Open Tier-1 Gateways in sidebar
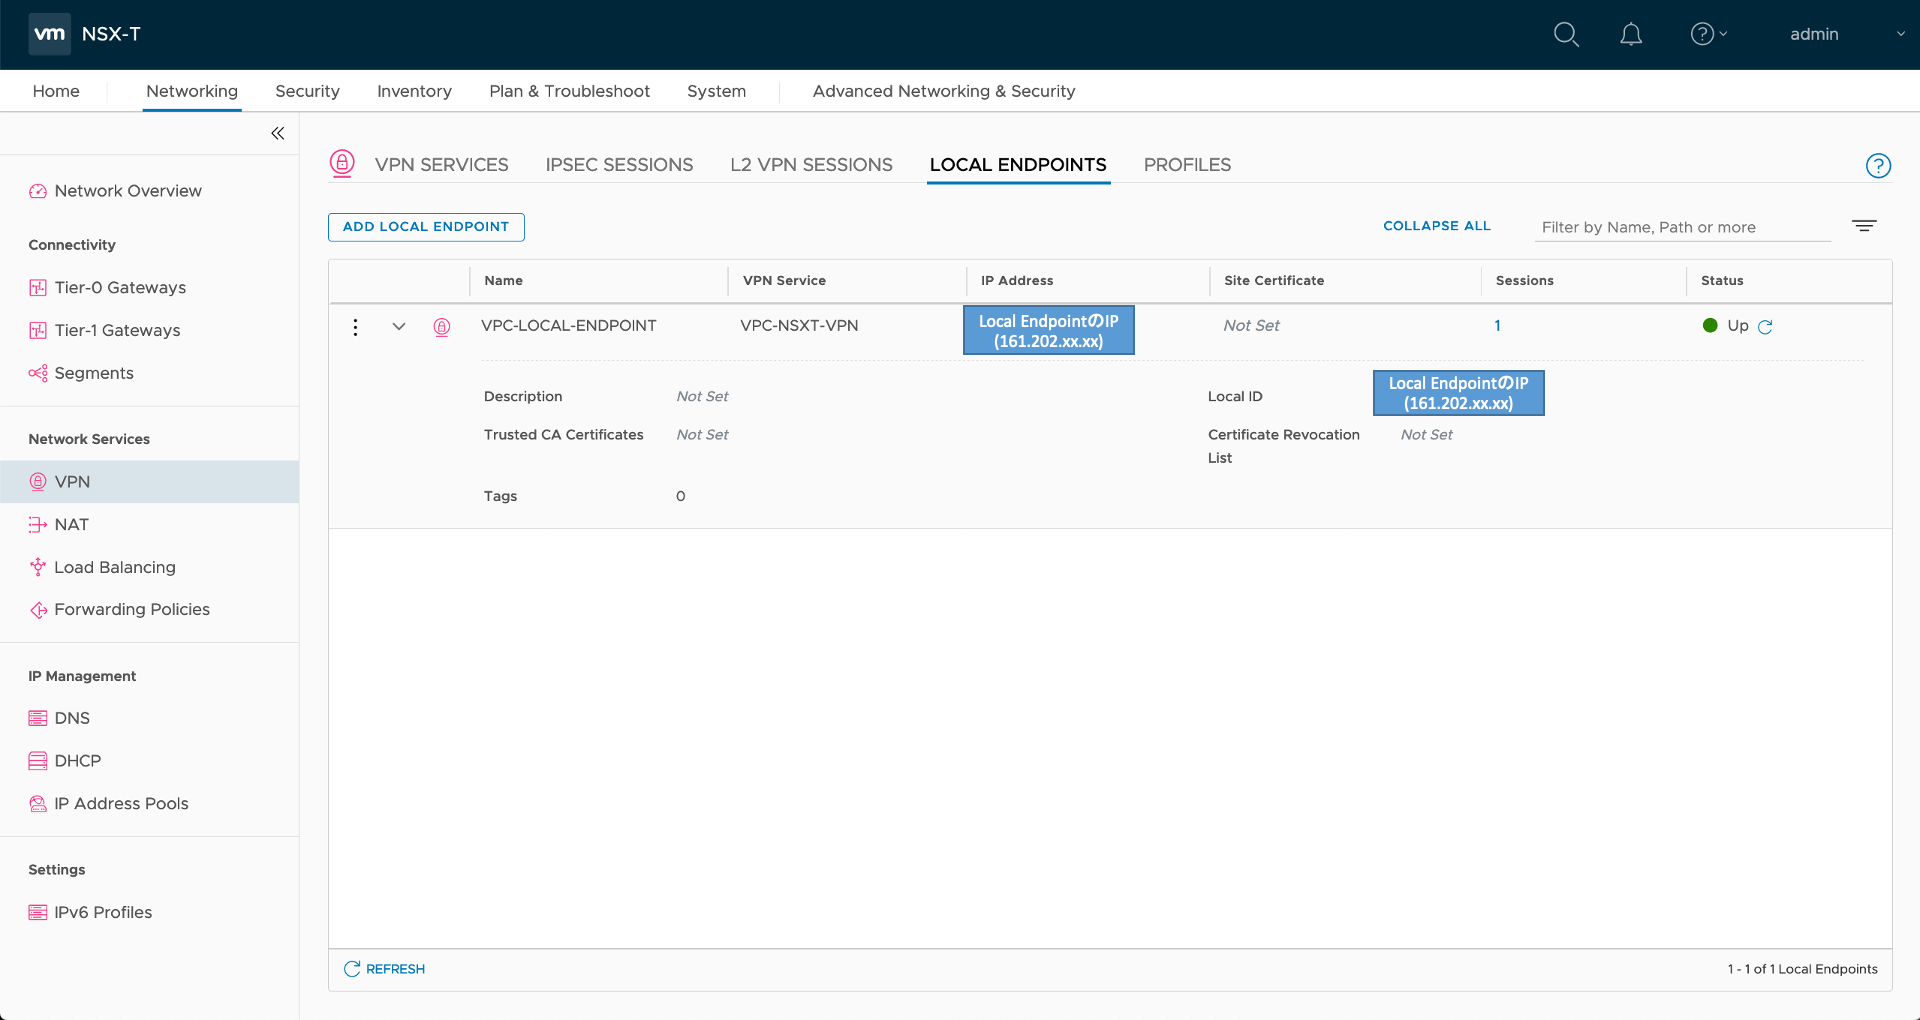The width and height of the screenshot is (1920, 1020). click(x=117, y=331)
